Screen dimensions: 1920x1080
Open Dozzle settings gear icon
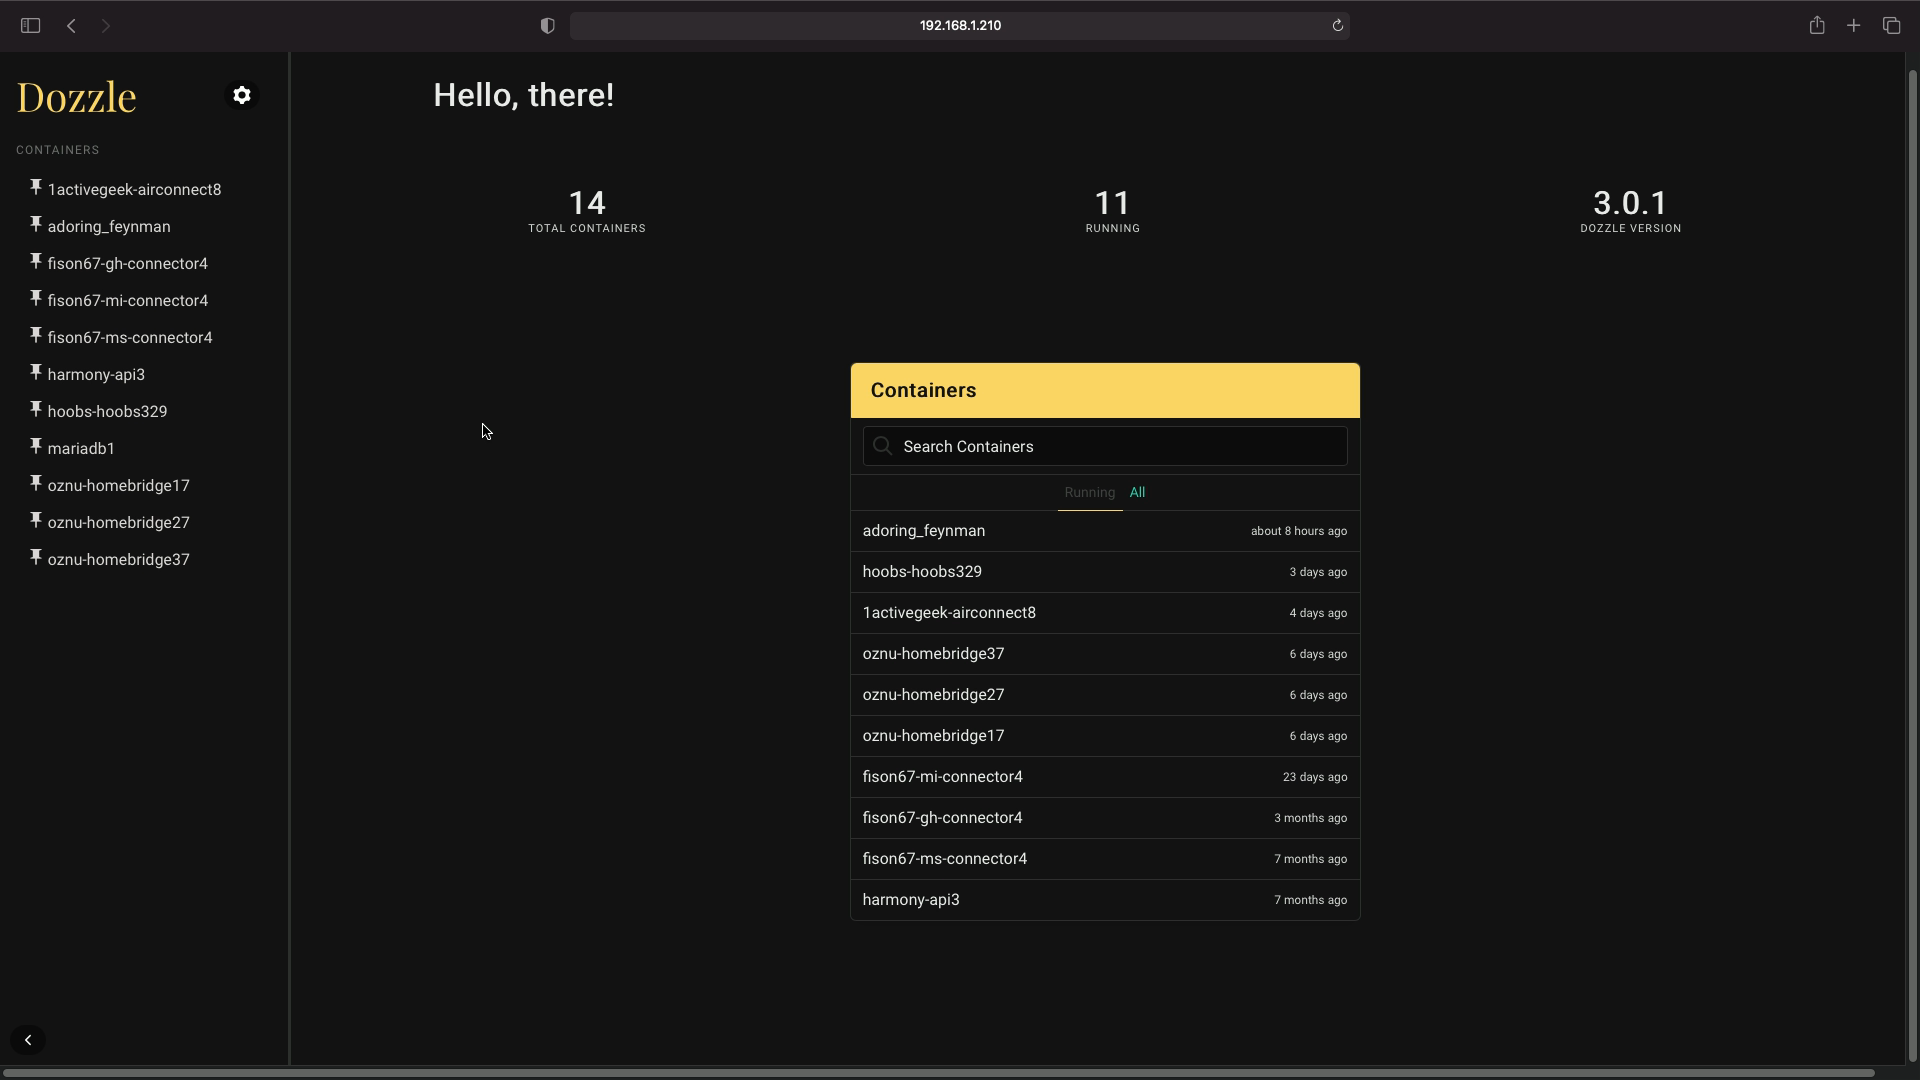click(242, 95)
